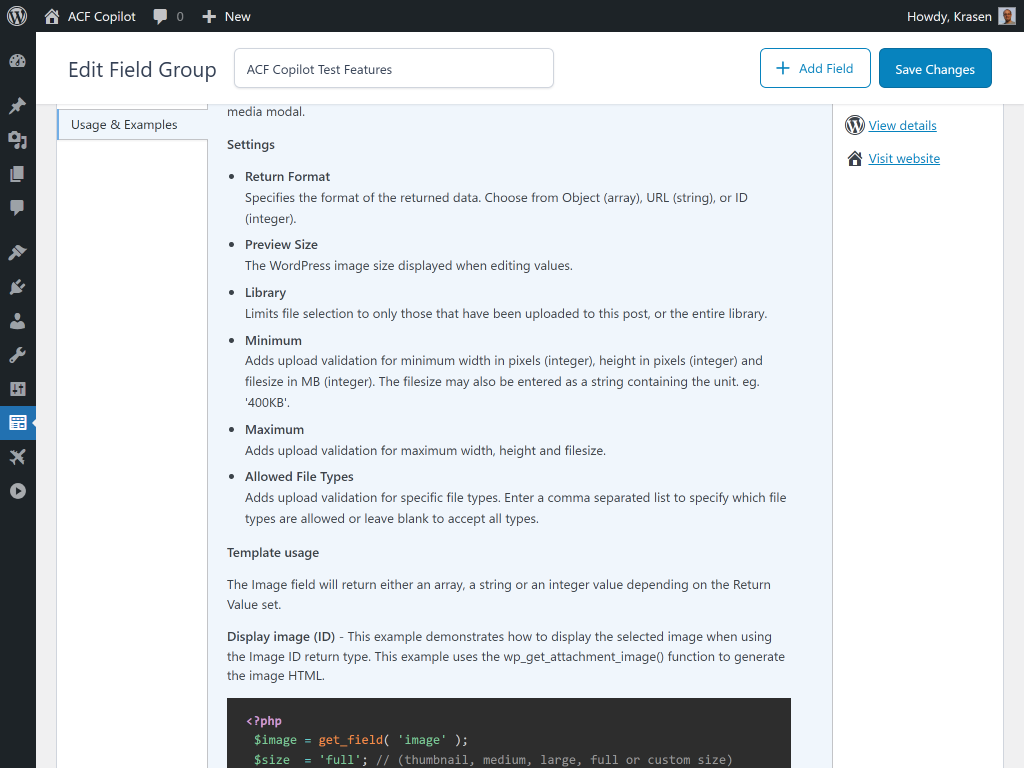
Task: Click the Add Field button
Action: tap(815, 69)
